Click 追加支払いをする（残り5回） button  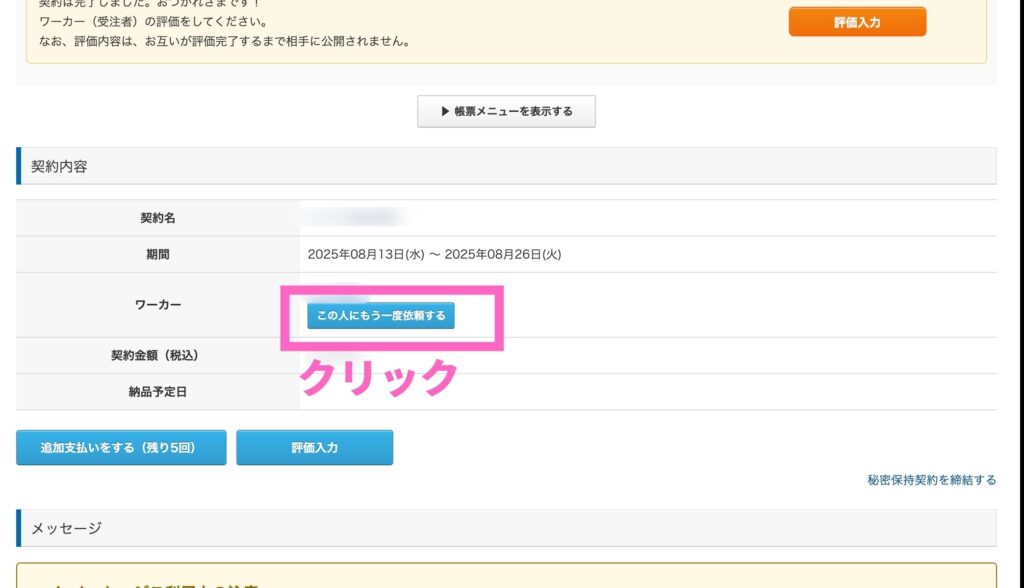(121, 448)
